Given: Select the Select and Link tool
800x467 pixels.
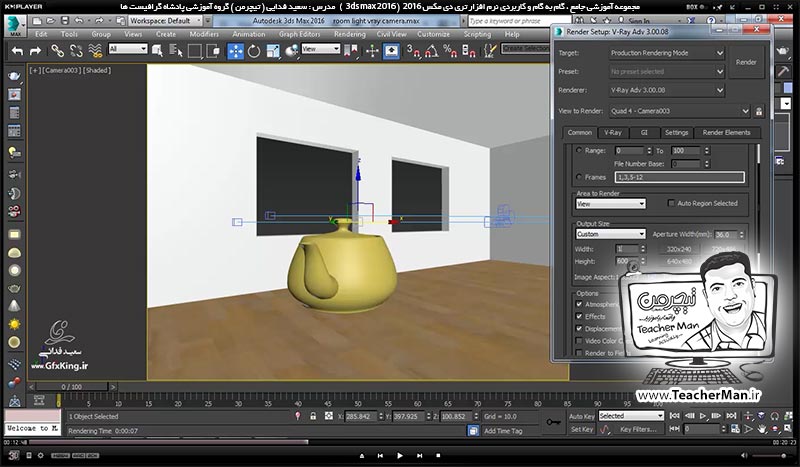Looking at the screenshot, I should 57,51.
